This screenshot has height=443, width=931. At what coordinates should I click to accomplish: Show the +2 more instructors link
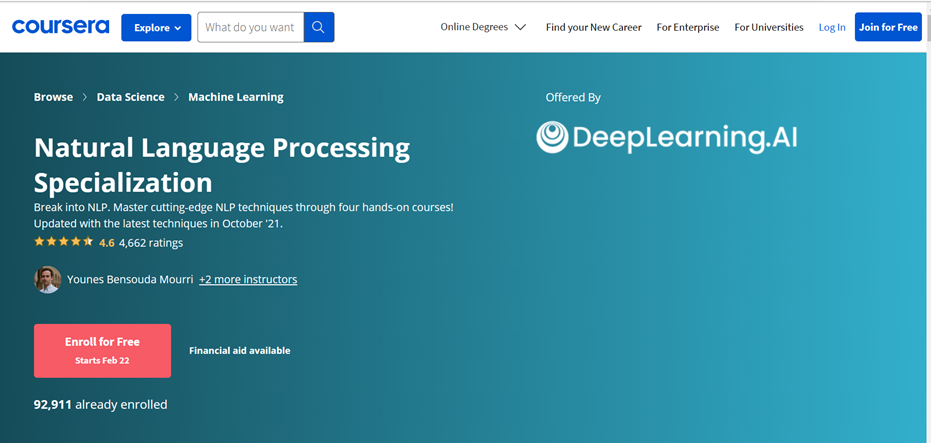coord(248,279)
